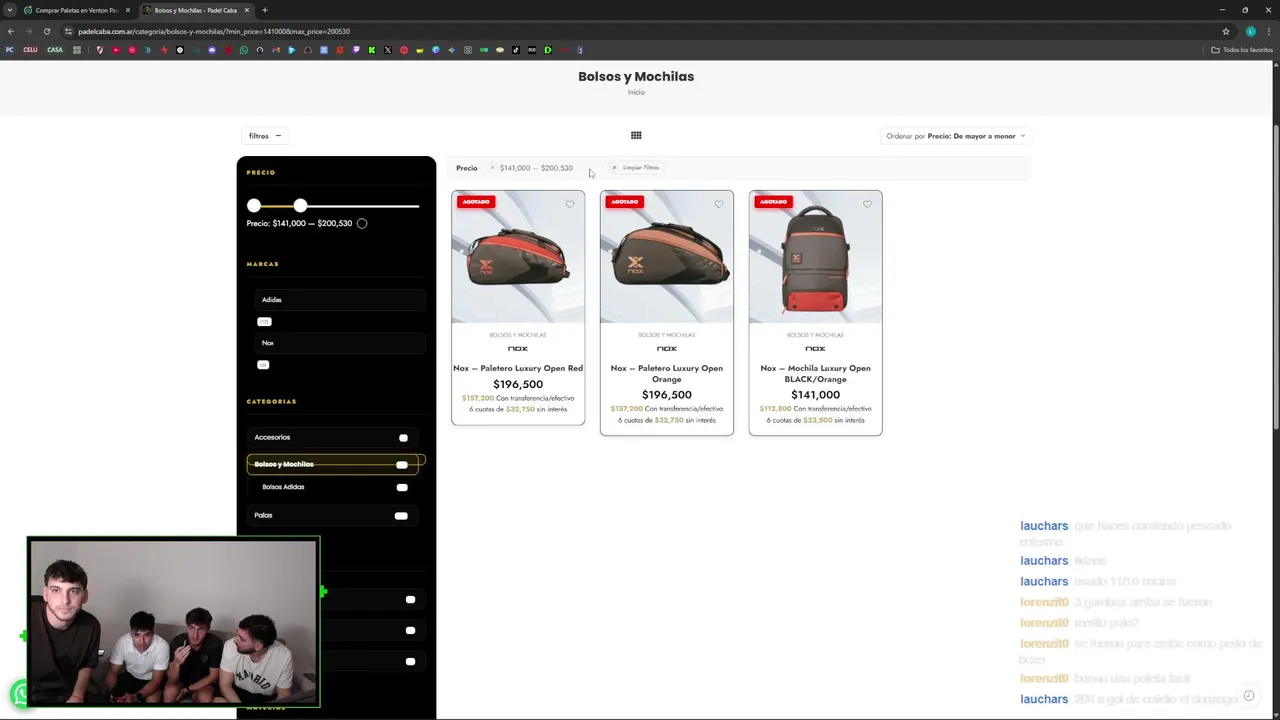The width and height of the screenshot is (1280, 720).
Task: Go back to the previous page
Action: pos(10,31)
